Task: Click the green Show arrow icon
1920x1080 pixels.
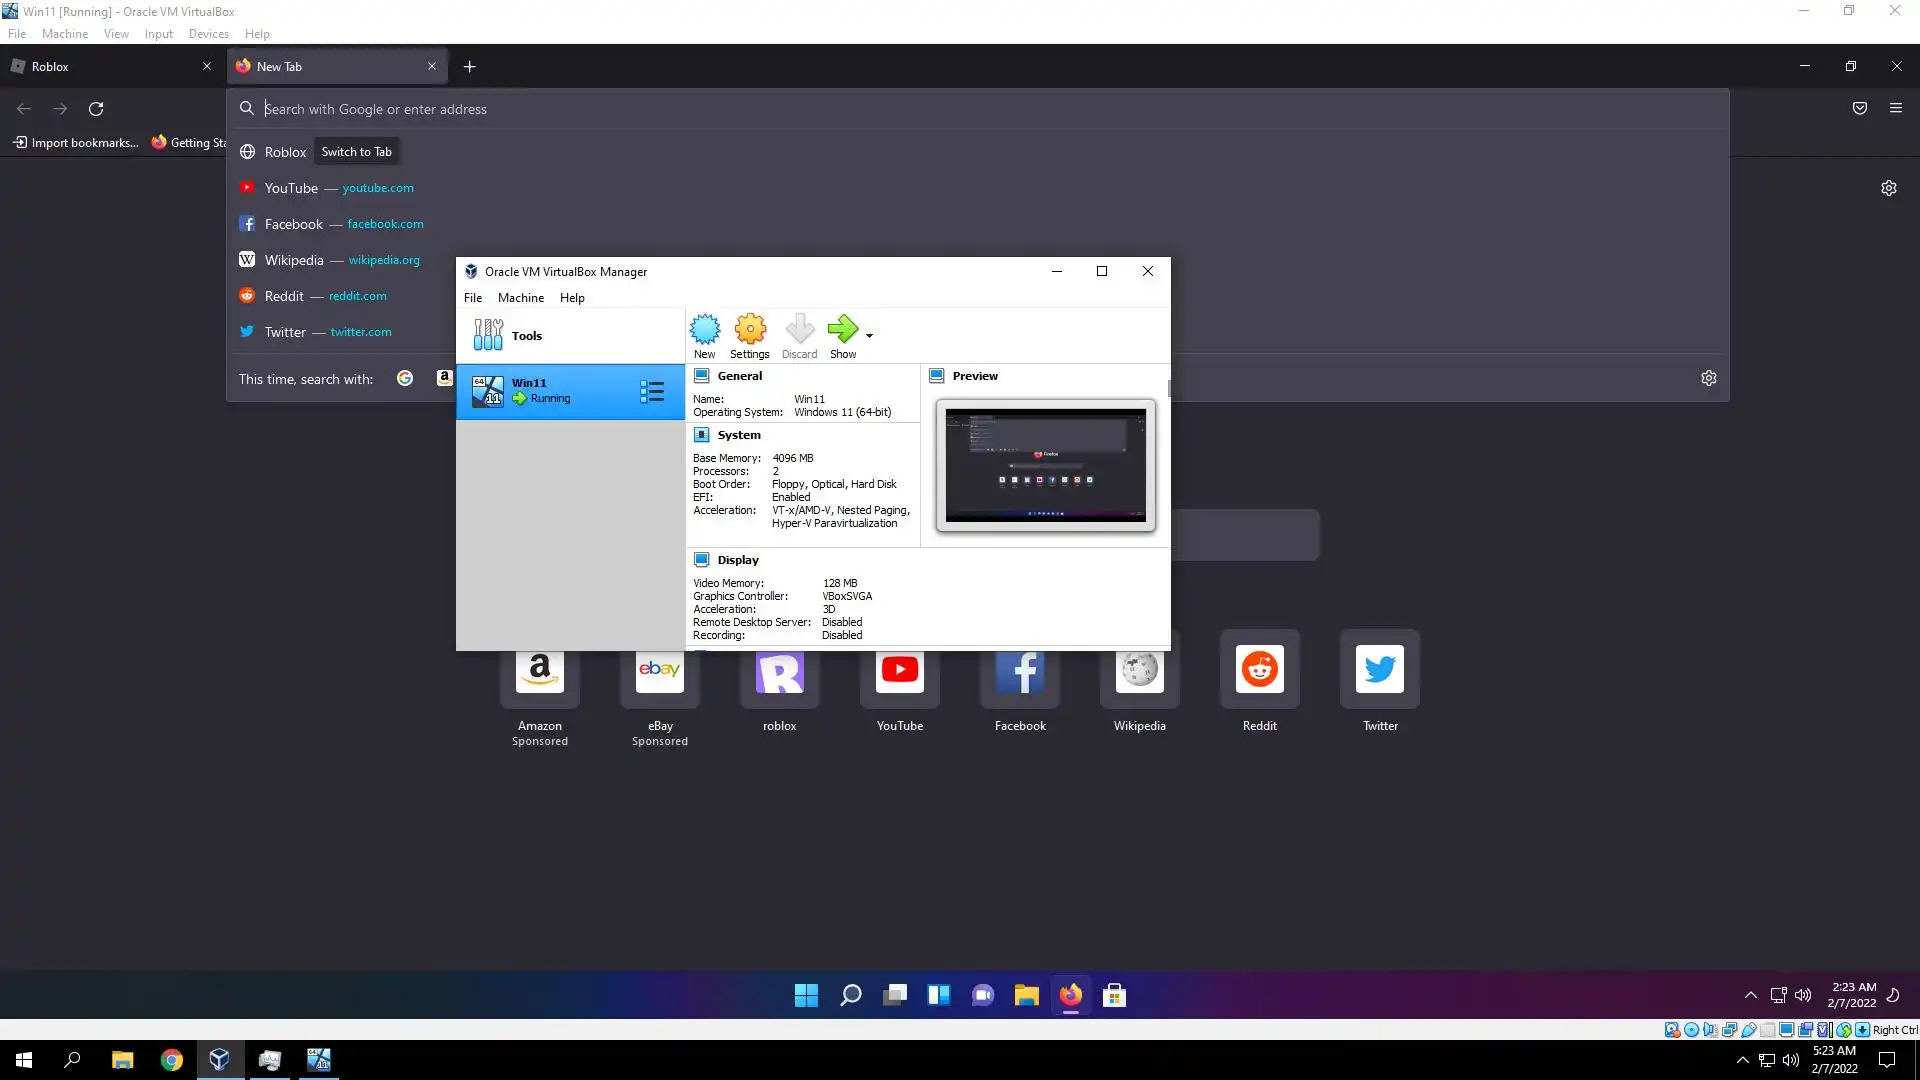Action: pyautogui.click(x=842, y=330)
